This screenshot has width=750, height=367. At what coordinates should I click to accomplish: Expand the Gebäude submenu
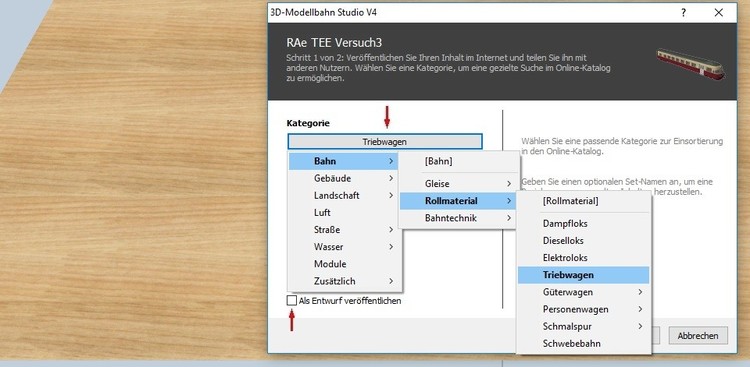point(345,178)
